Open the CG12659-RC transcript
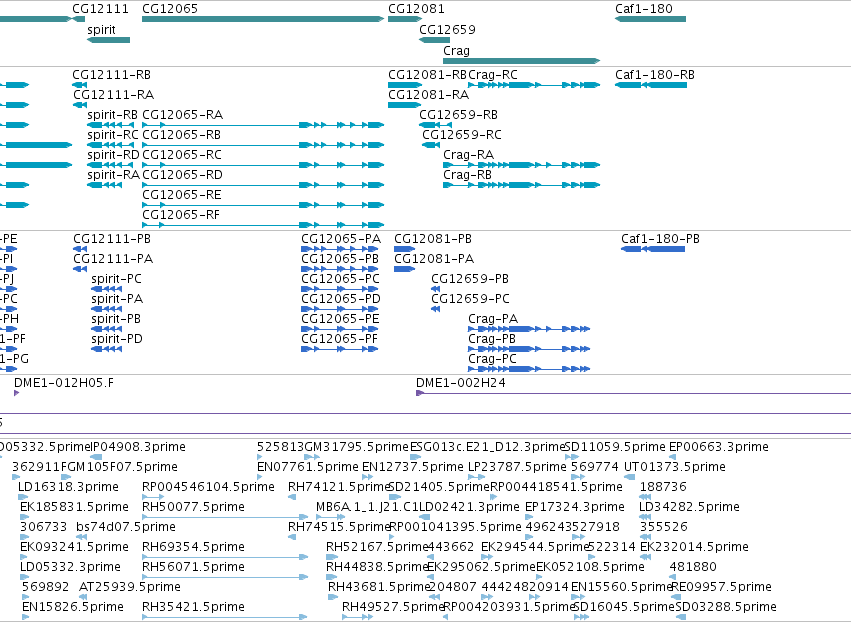 click(462, 135)
